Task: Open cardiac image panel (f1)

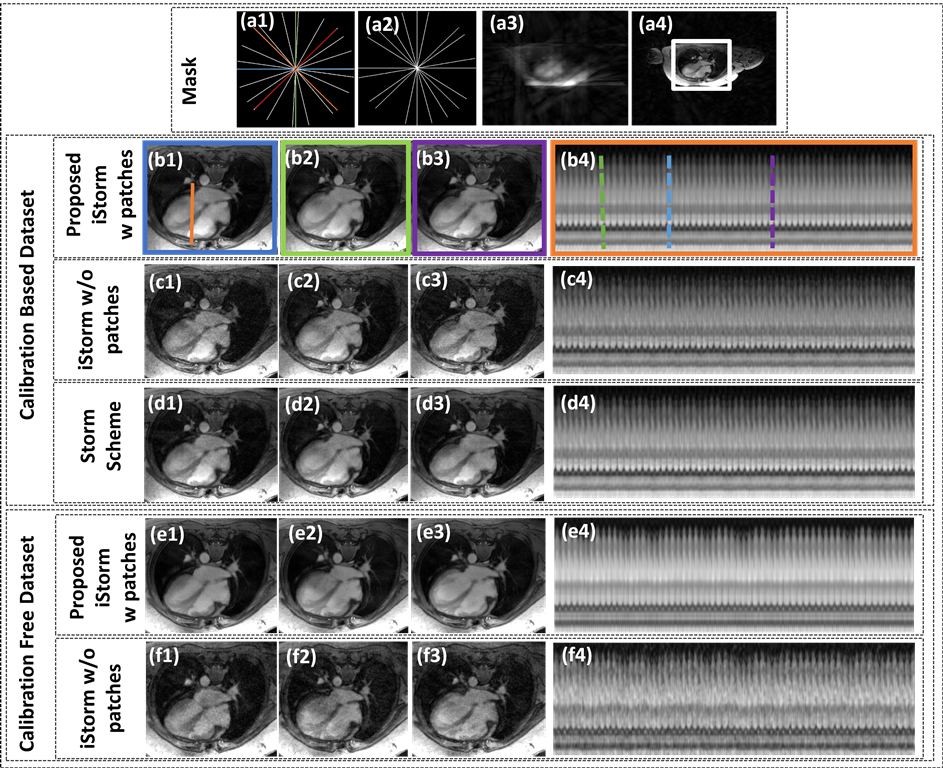Action: pyautogui.click(x=210, y=700)
